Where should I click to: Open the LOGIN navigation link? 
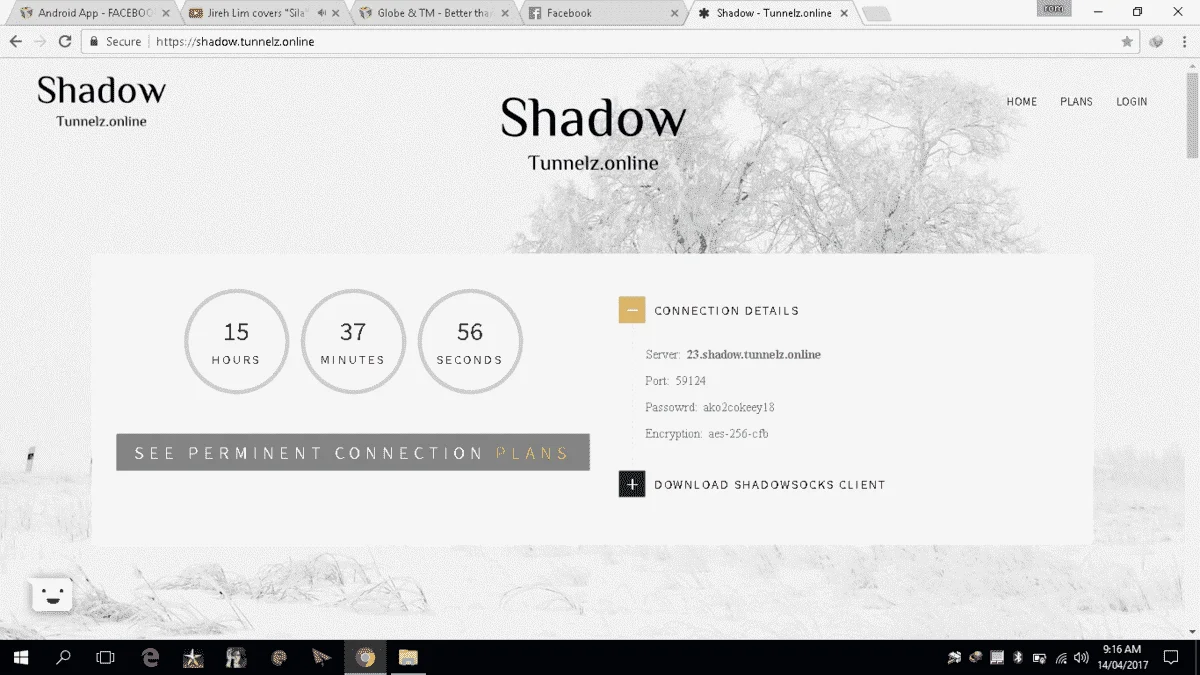(1132, 102)
